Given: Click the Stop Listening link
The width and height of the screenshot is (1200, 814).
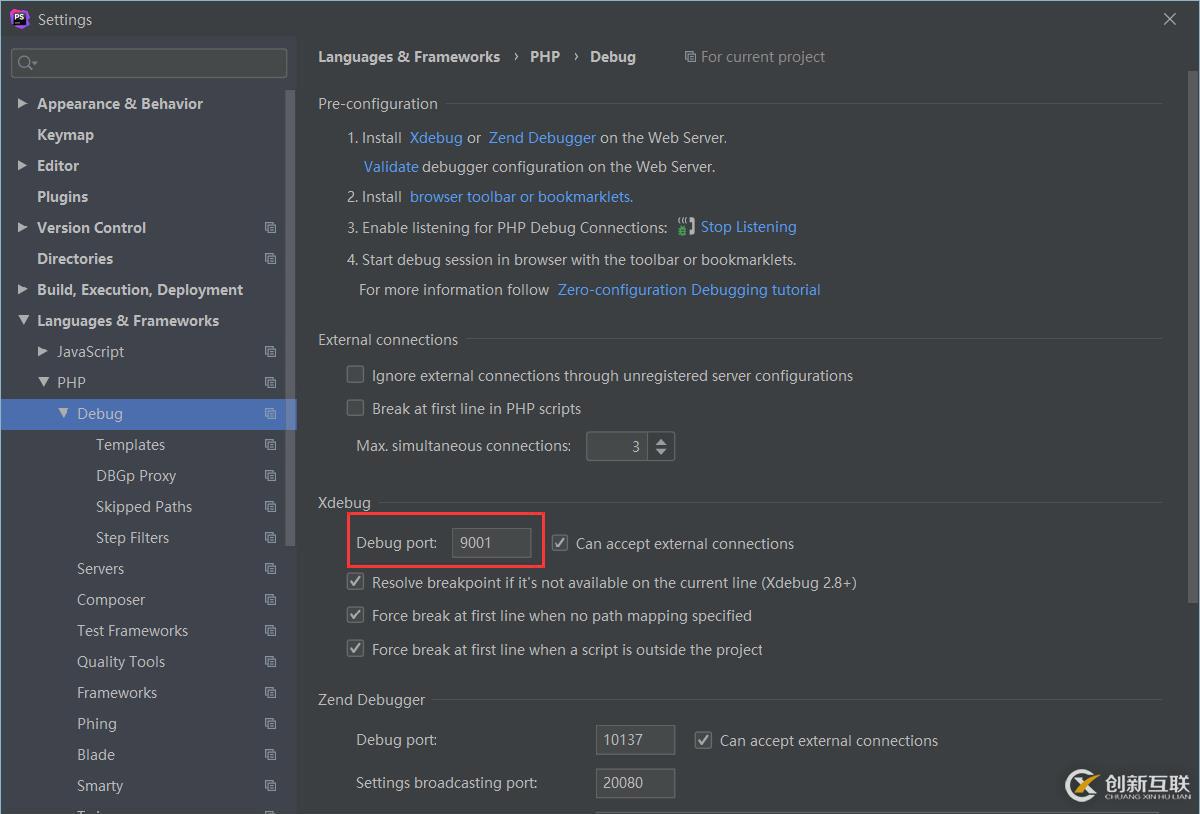Looking at the screenshot, I should coord(748,227).
